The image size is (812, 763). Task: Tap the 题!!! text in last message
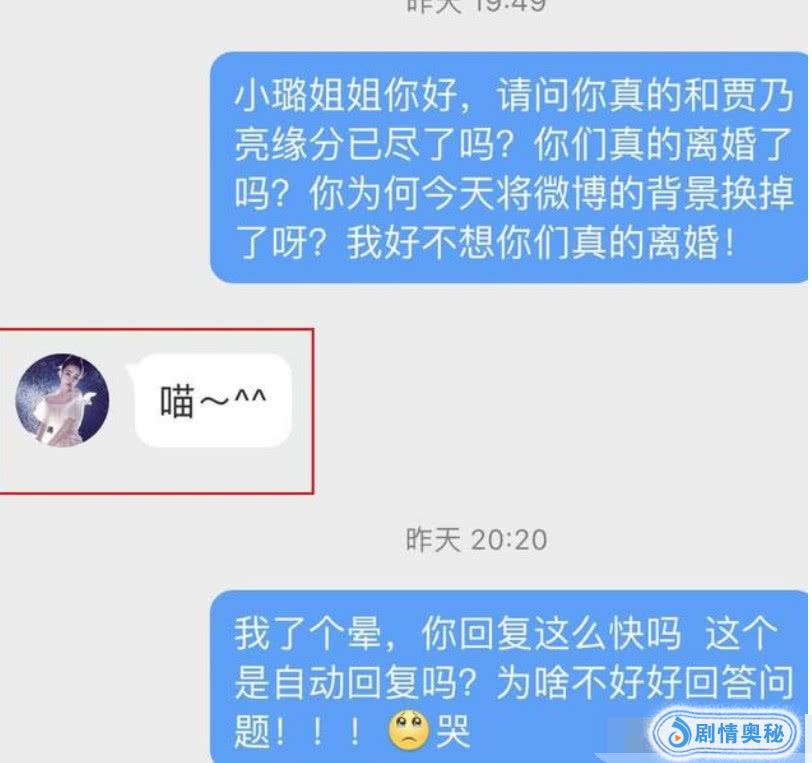(297, 731)
